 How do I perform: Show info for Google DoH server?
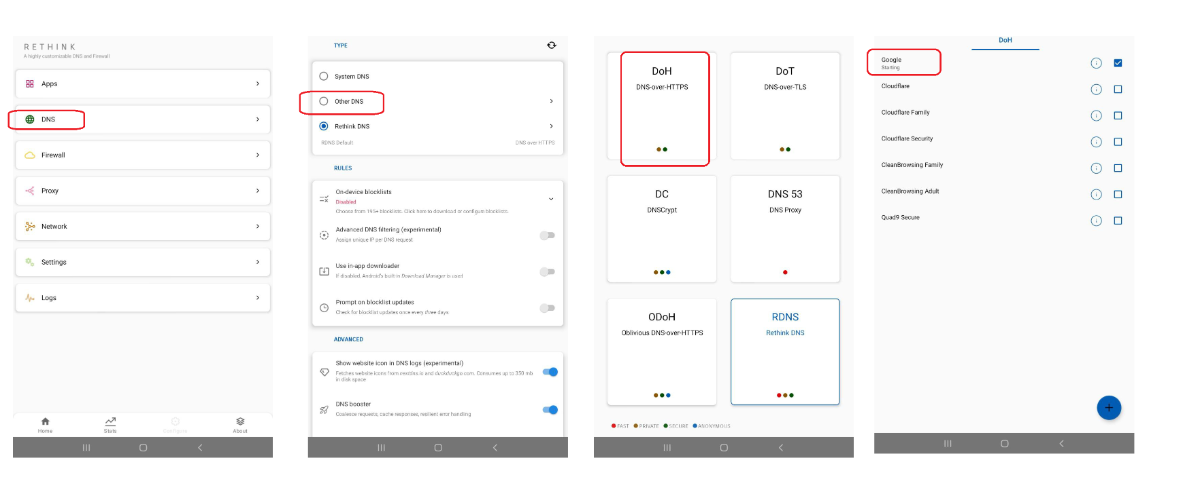click(1096, 63)
